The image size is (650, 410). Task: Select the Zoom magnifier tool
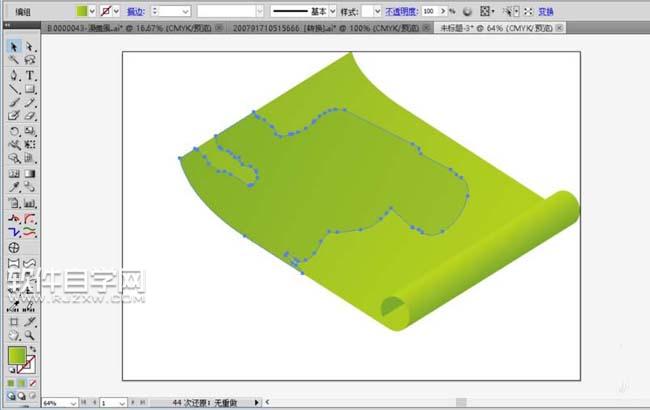[29, 335]
